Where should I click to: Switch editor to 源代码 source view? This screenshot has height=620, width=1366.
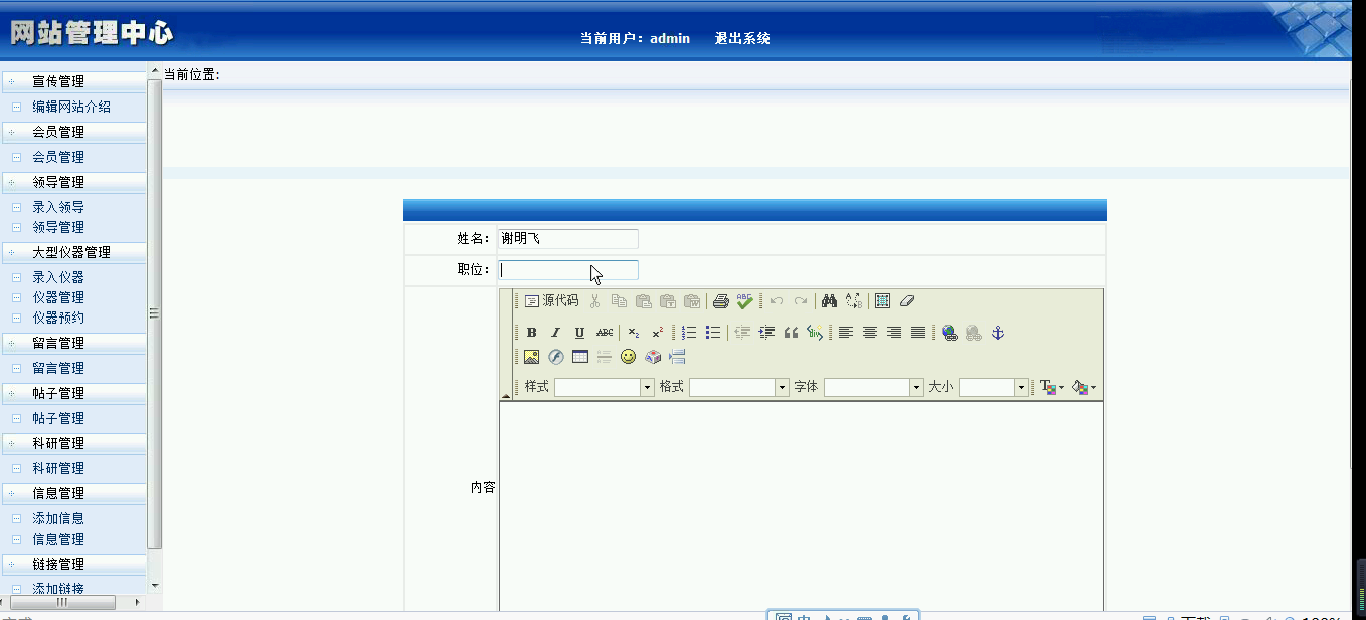[x=551, y=300]
